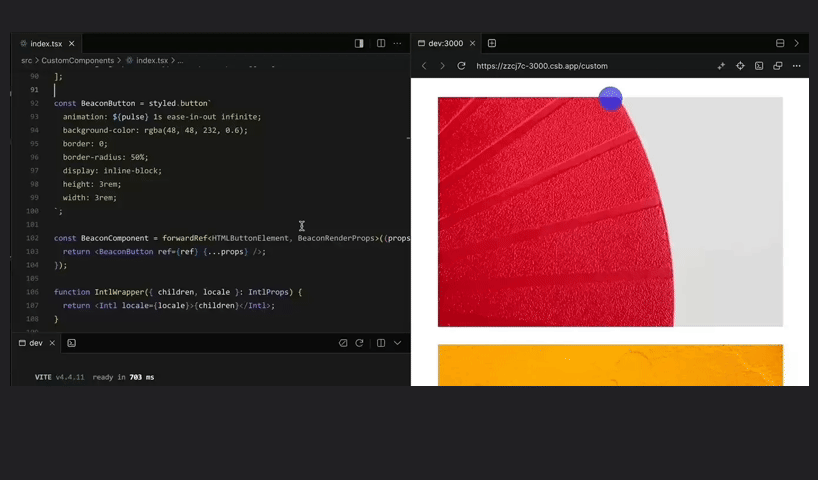The height and width of the screenshot is (480, 818).
Task: Click the browser forward arrow
Action: [x=442, y=66]
